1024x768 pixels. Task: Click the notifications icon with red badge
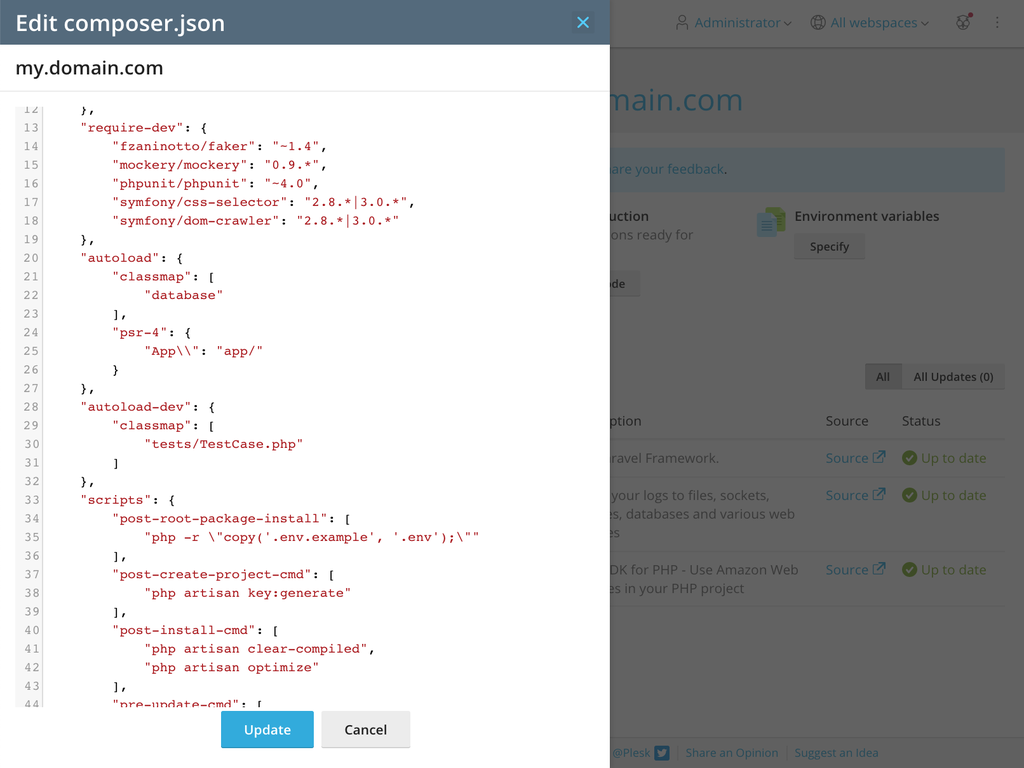962,21
